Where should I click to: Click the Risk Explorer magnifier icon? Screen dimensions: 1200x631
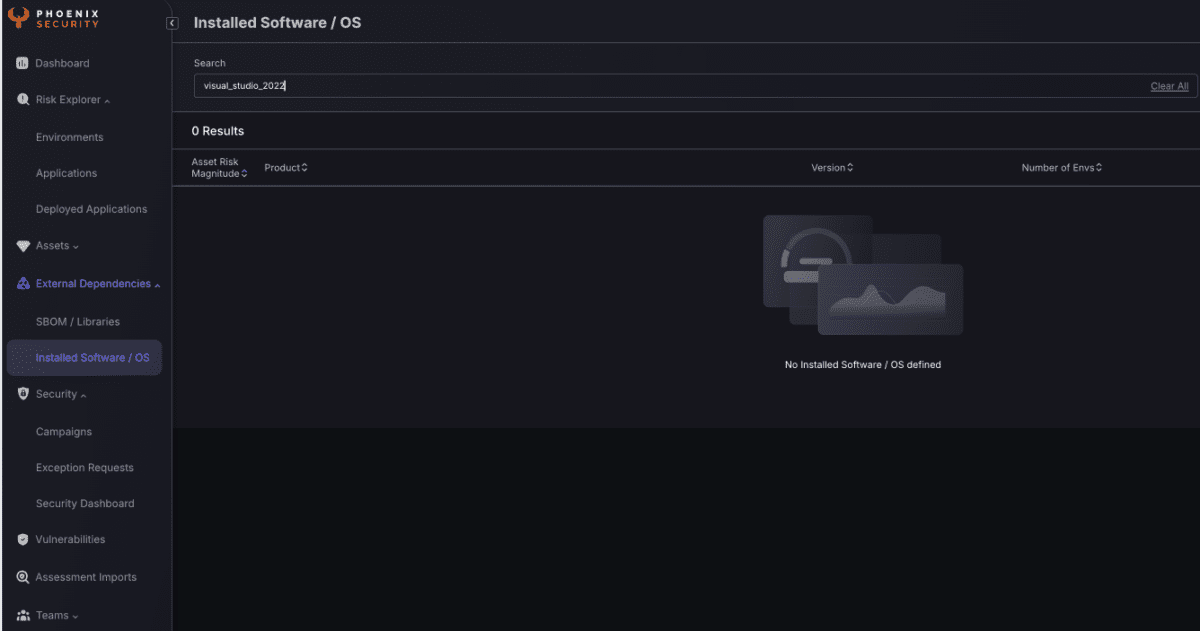[x=23, y=100]
